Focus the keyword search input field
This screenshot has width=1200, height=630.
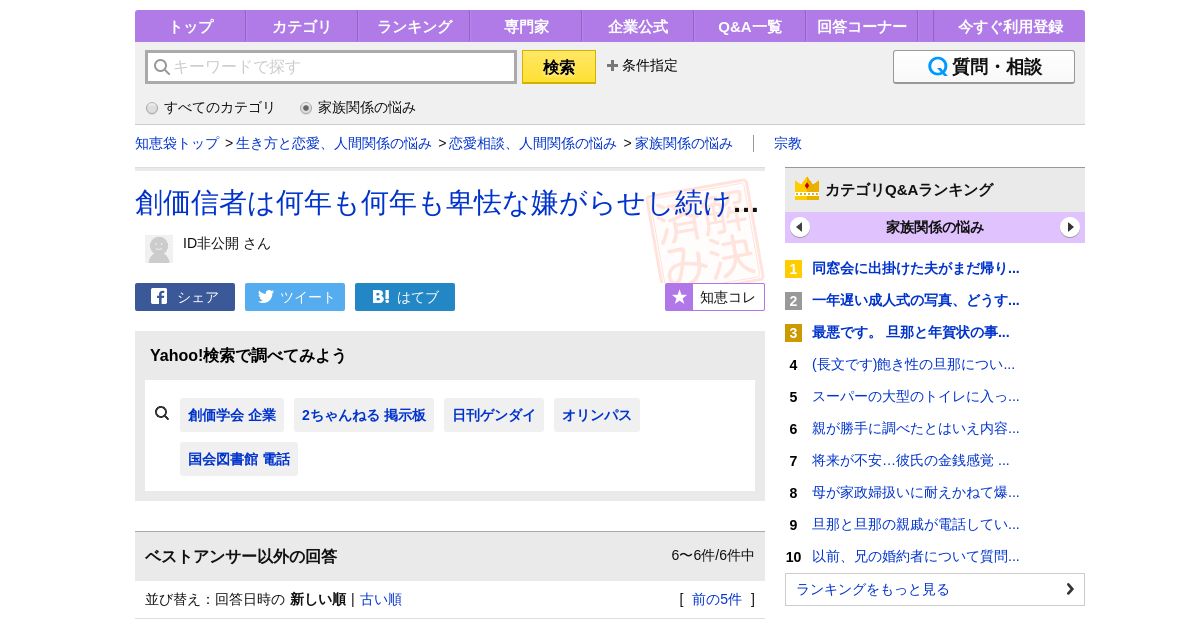coord(331,67)
